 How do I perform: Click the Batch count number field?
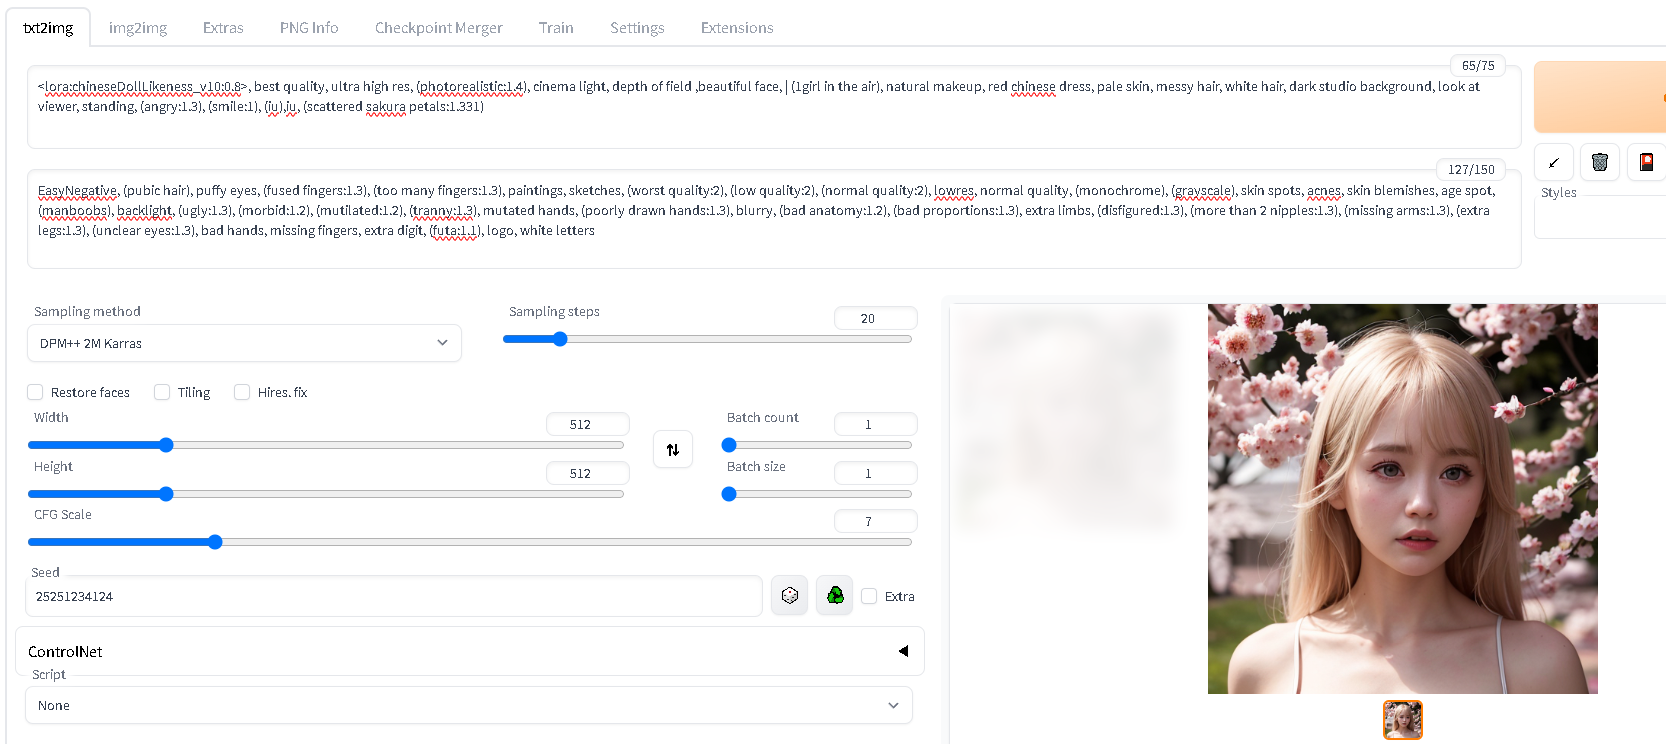(x=875, y=424)
